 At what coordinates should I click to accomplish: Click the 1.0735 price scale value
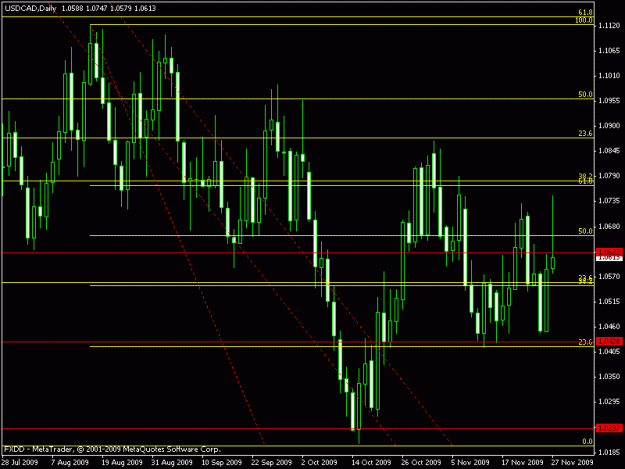609,201
